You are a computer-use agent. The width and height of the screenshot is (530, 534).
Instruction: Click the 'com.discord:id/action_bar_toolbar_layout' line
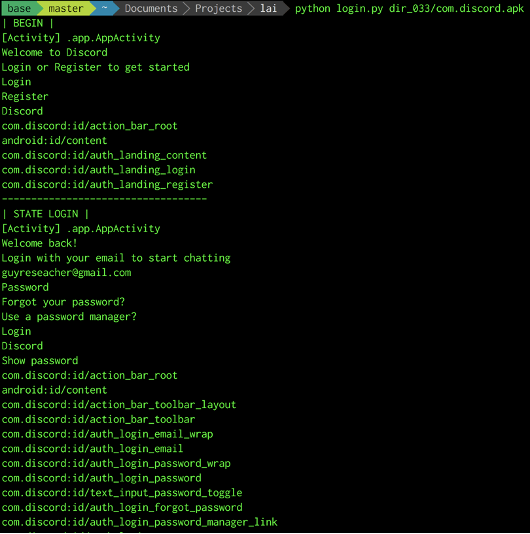(x=119, y=405)
